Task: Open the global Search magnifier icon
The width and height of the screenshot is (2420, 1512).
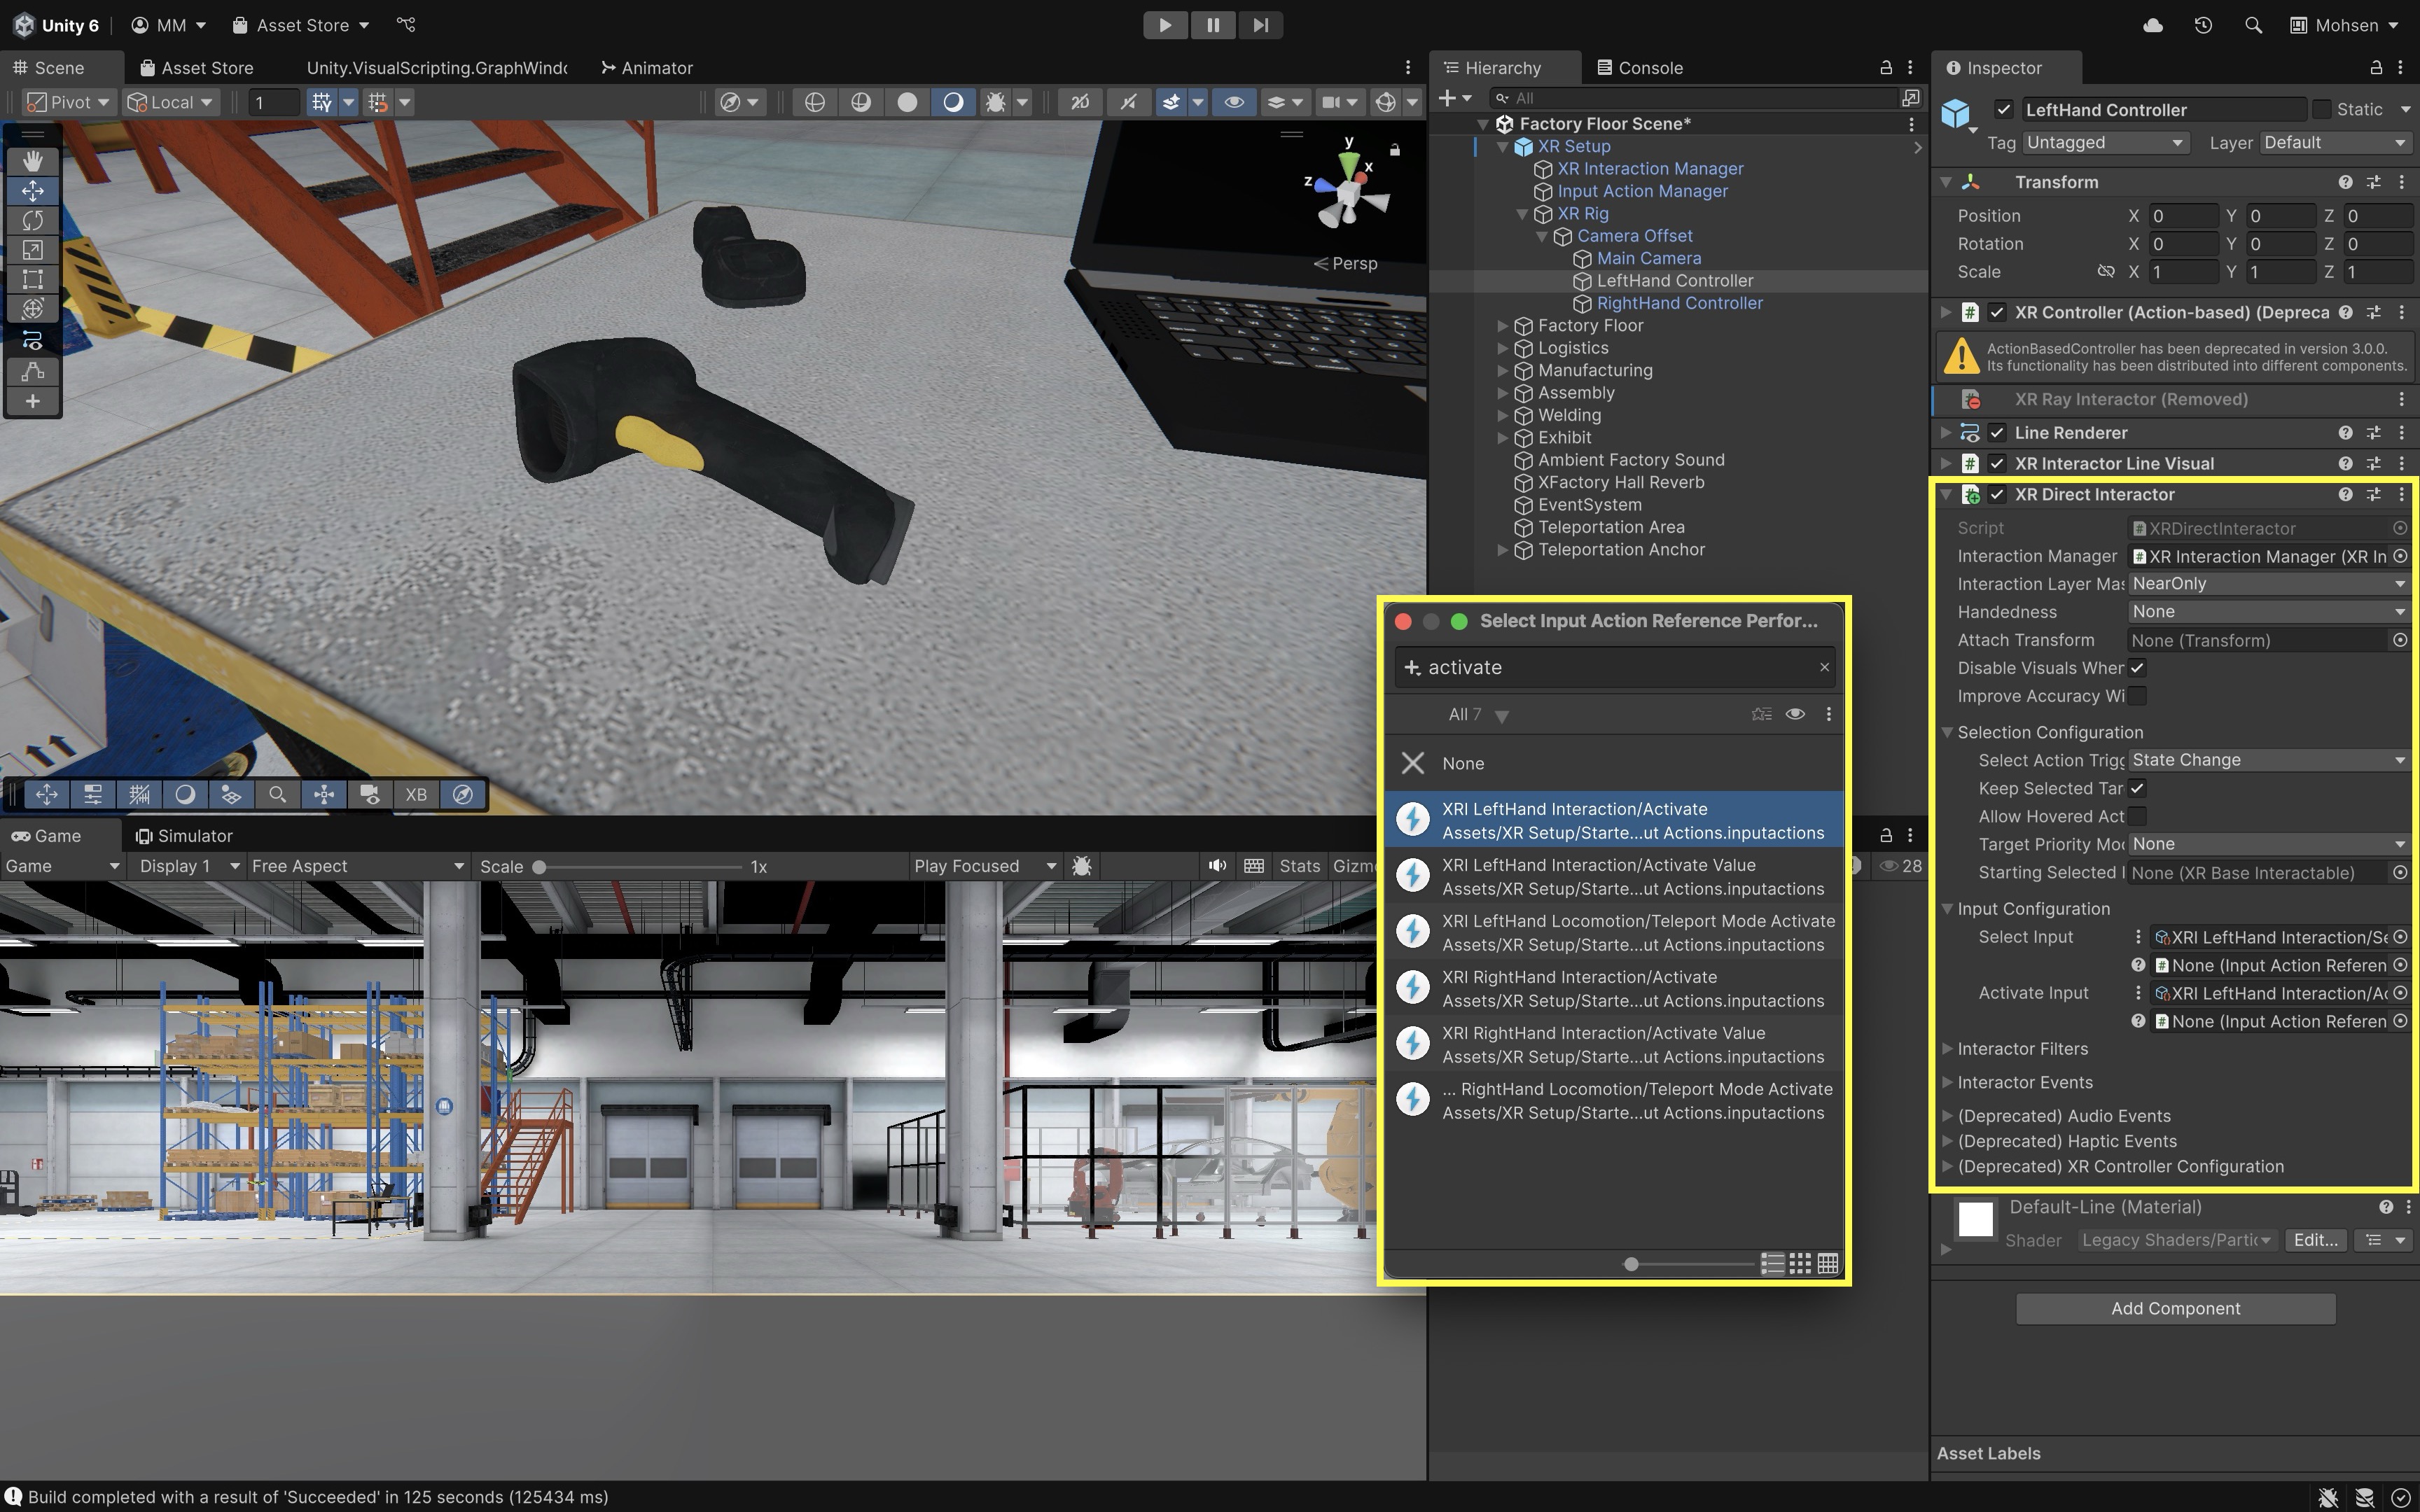Action: 2253,25
